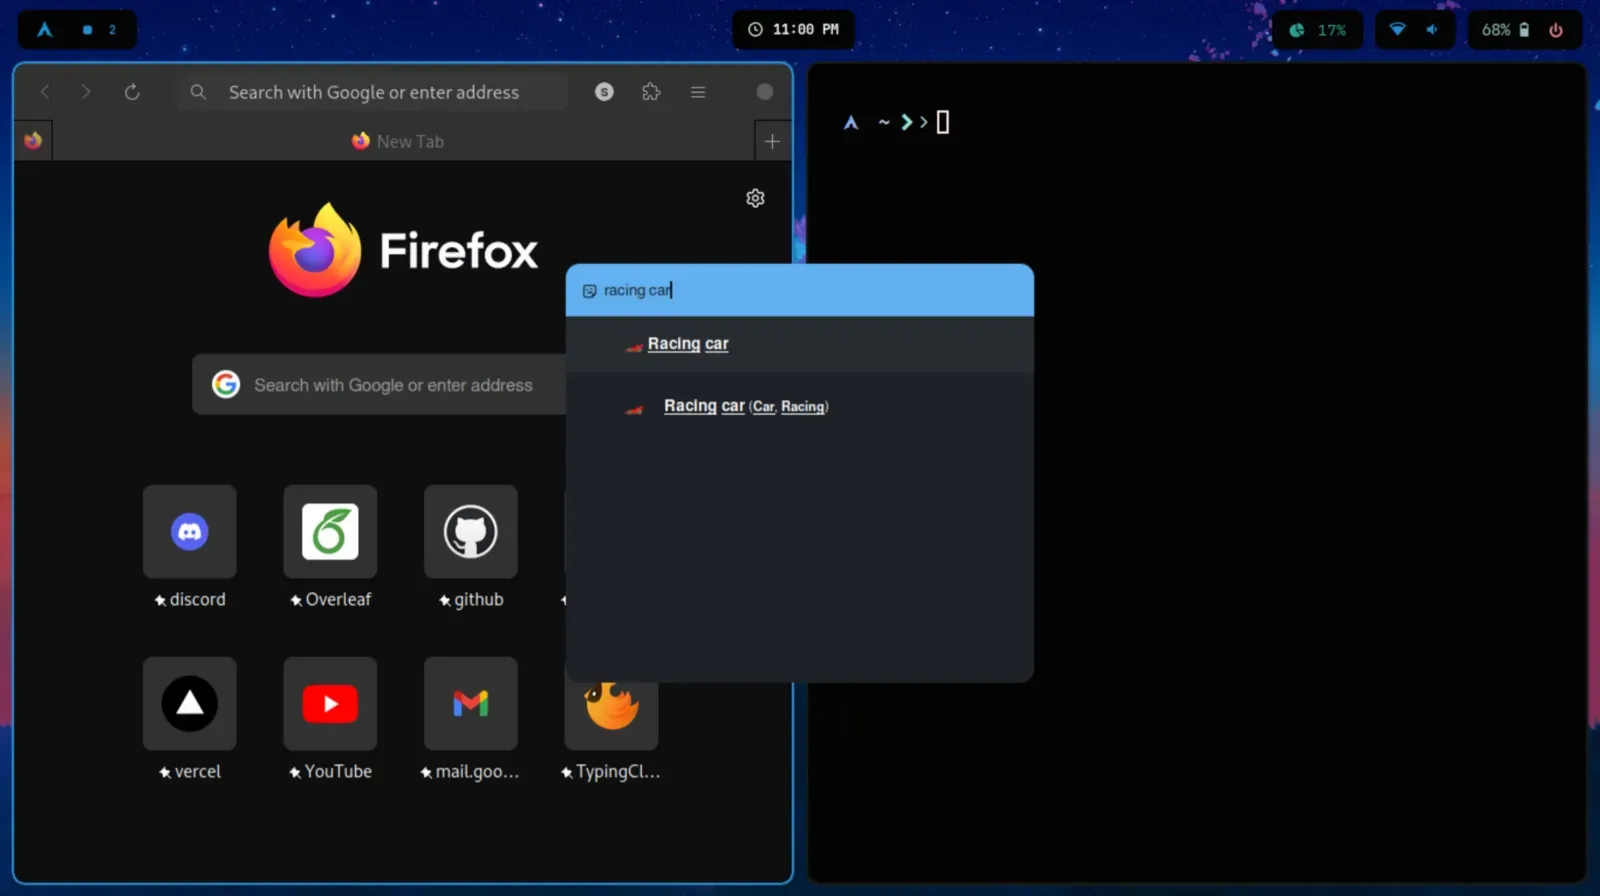Open the vercel shortcut tile
1600x896 pixels.
190,704
